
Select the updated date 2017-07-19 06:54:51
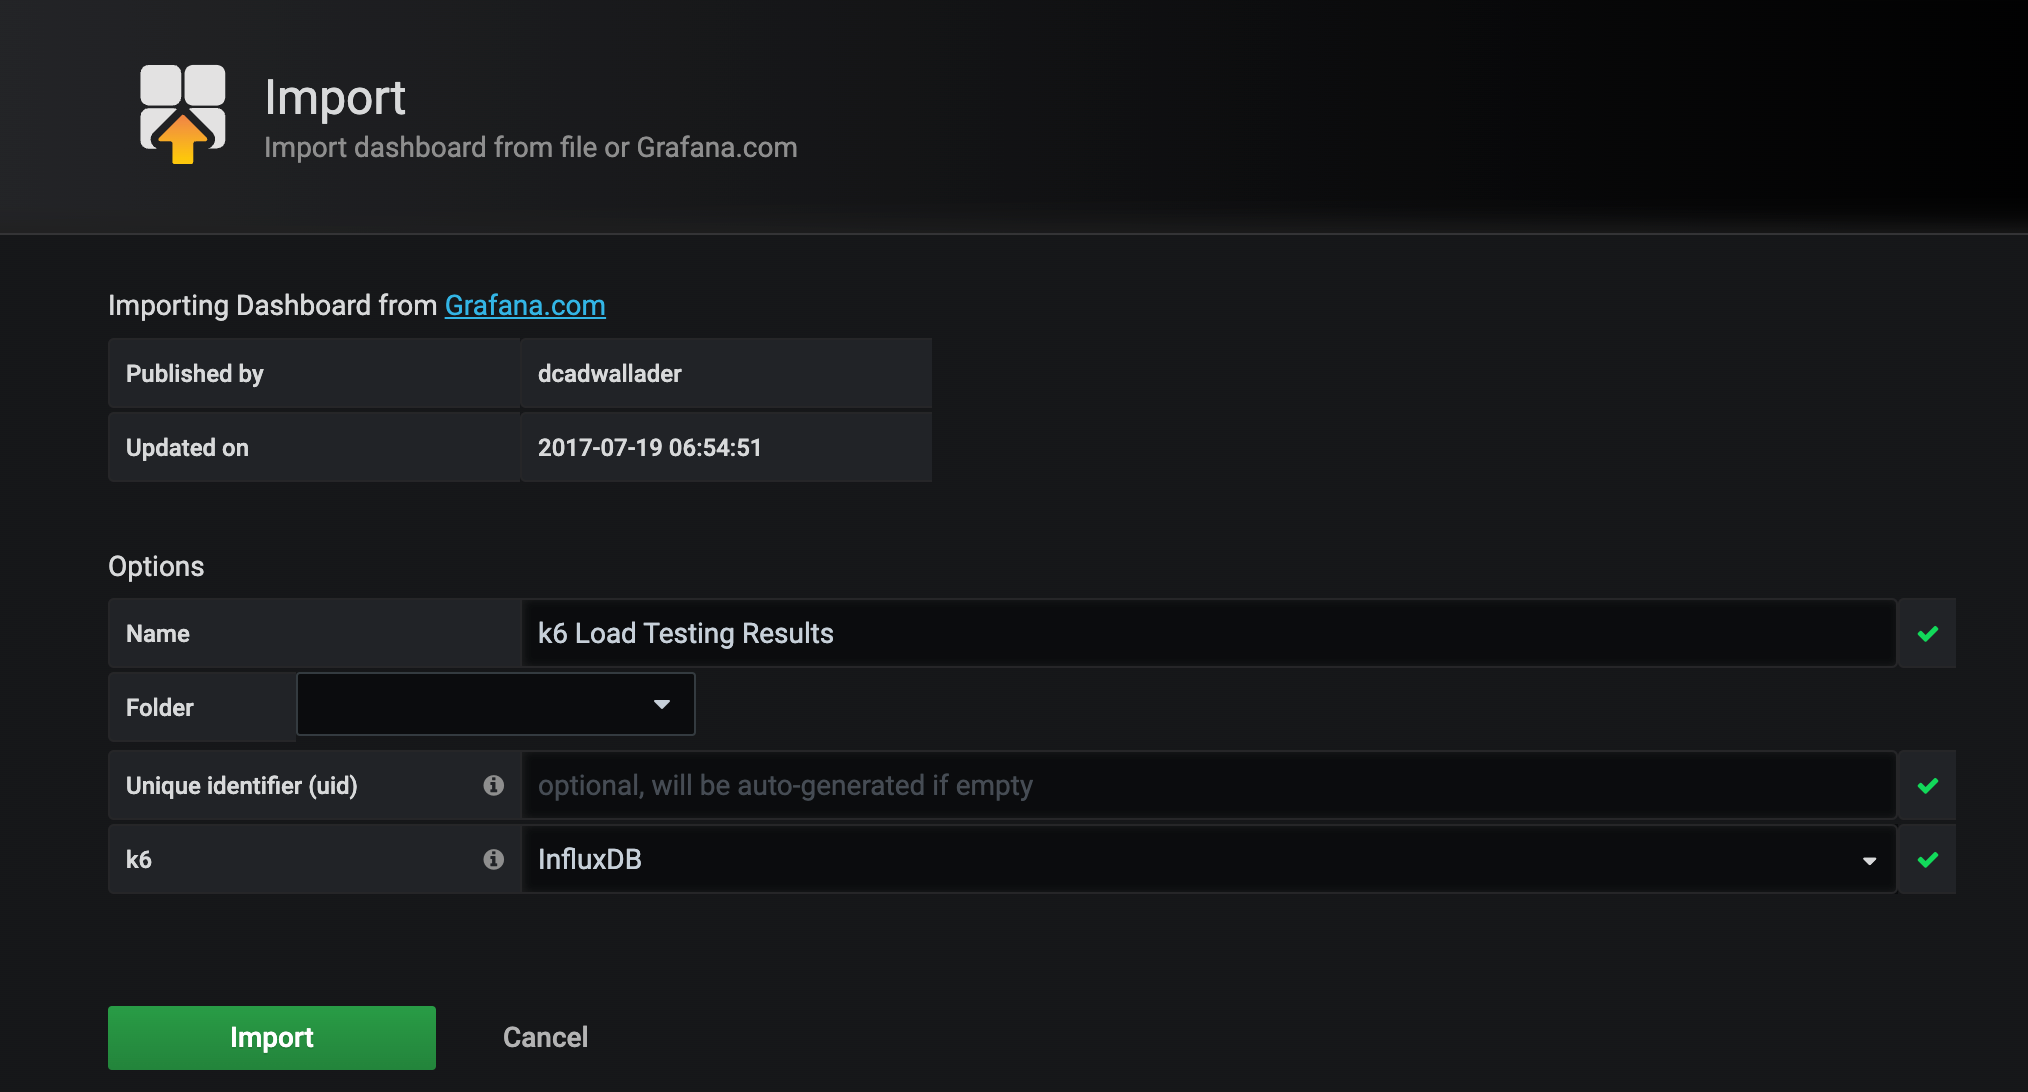click(650, 447)
